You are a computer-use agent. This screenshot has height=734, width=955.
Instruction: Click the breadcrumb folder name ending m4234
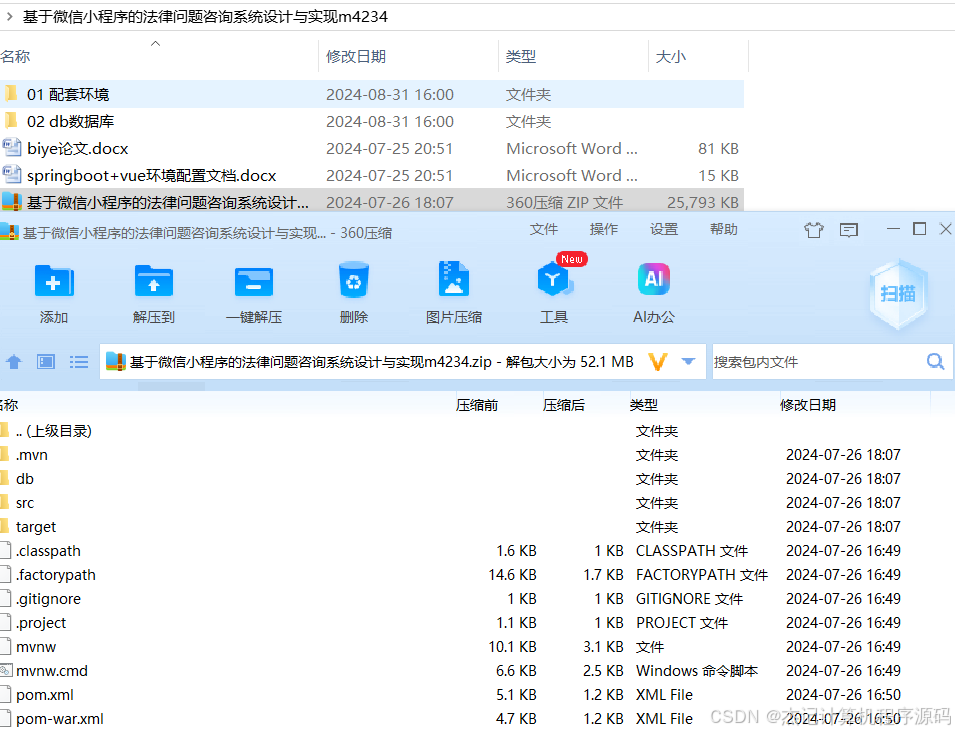click(x=205, y=16)
